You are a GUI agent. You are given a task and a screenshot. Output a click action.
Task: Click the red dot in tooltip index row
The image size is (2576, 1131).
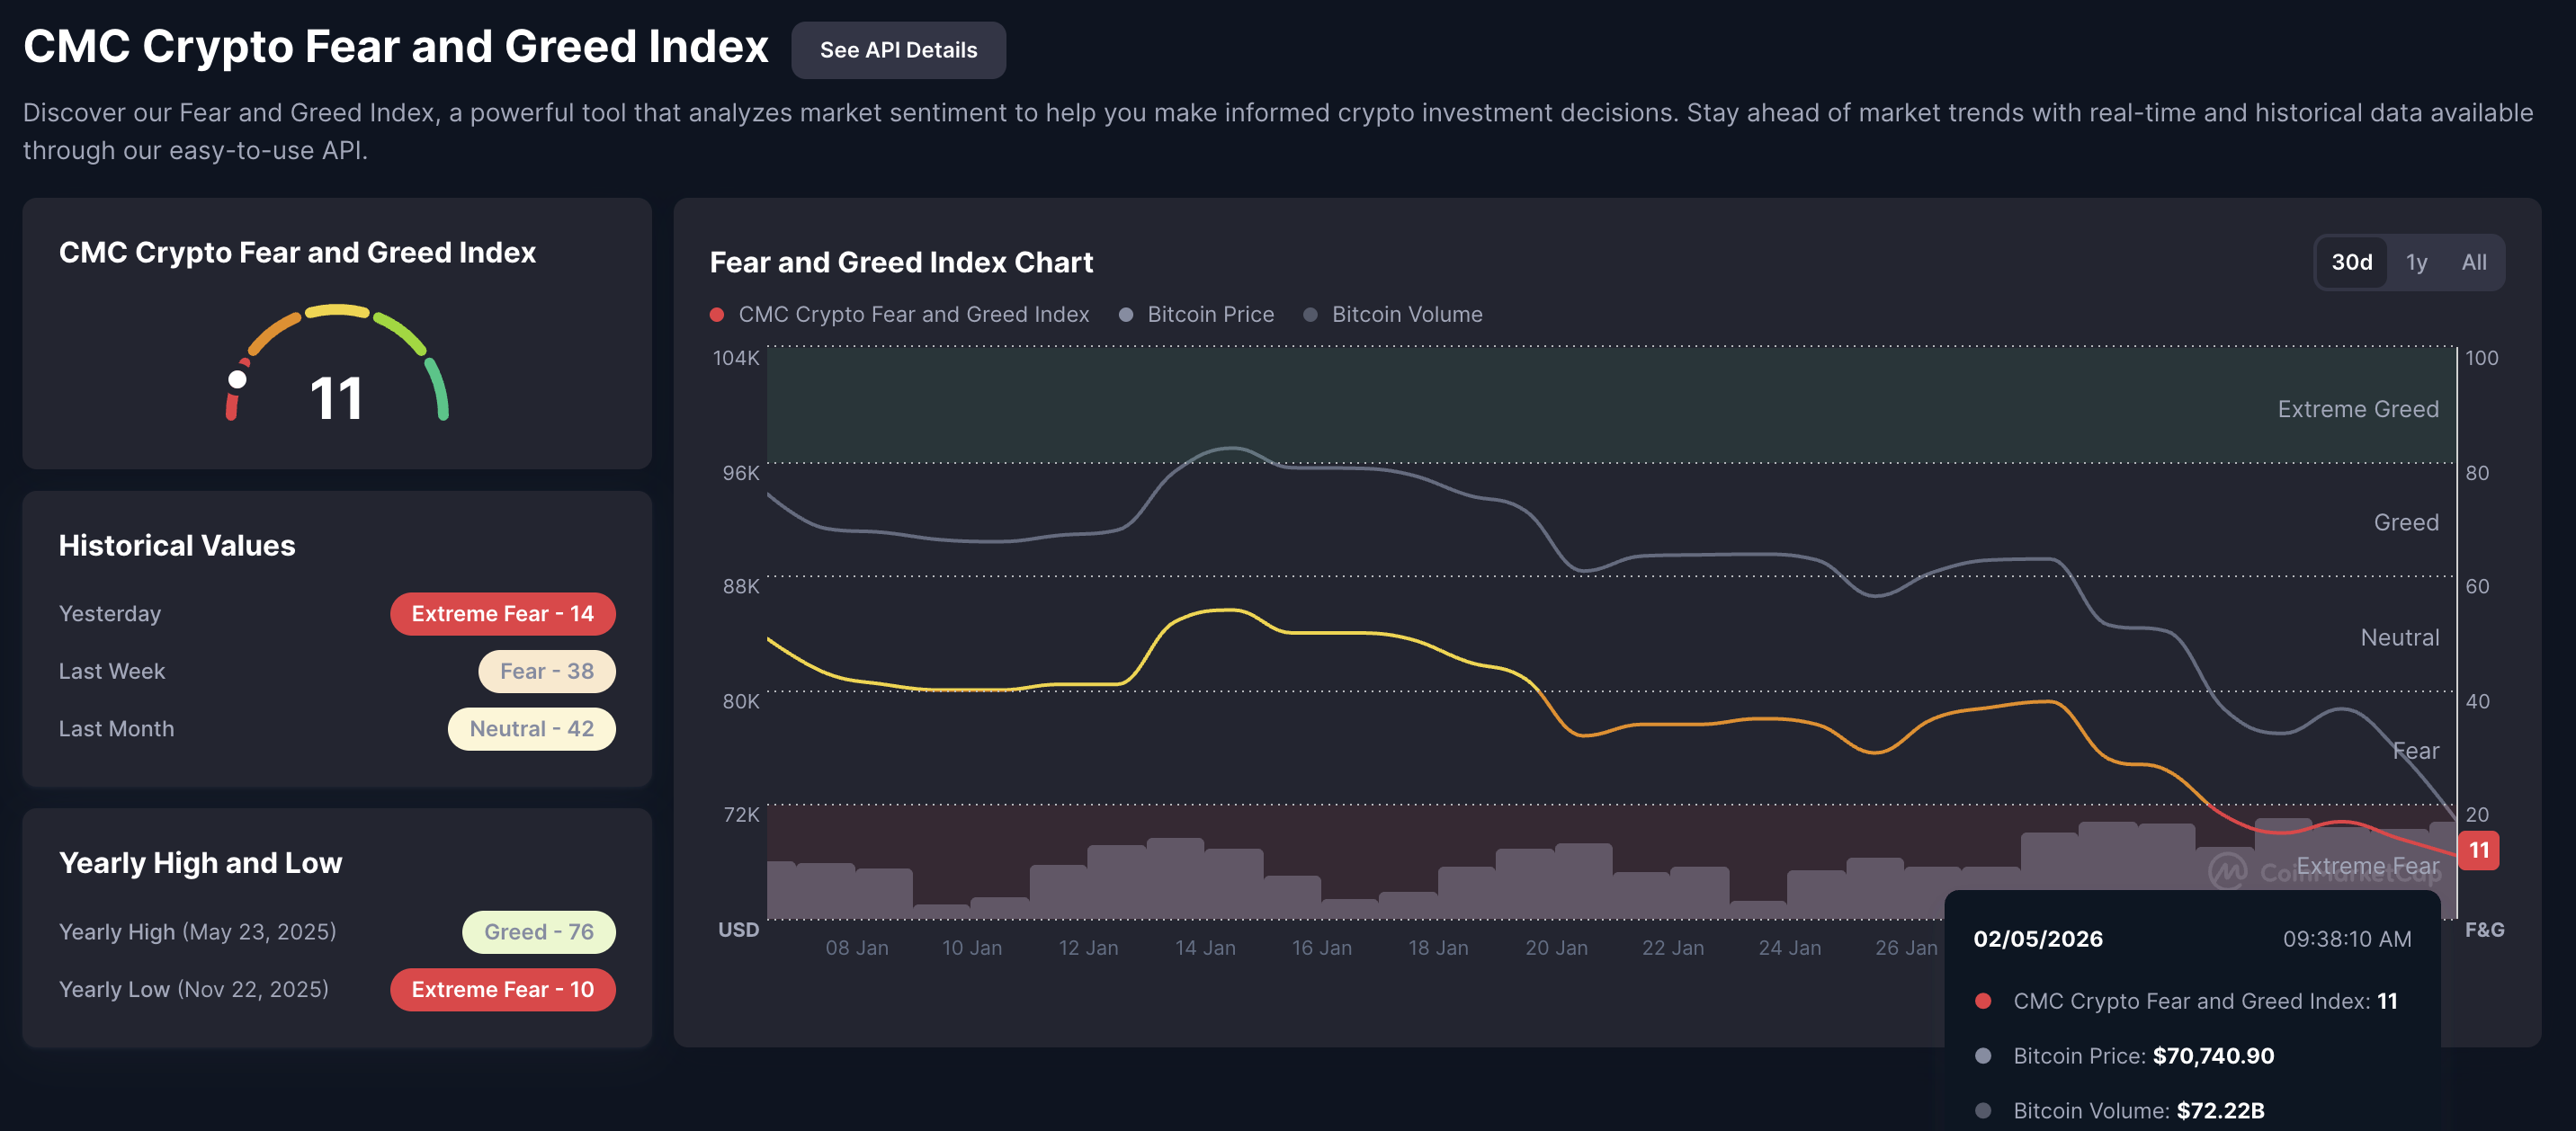(x=1983, y=1001)
